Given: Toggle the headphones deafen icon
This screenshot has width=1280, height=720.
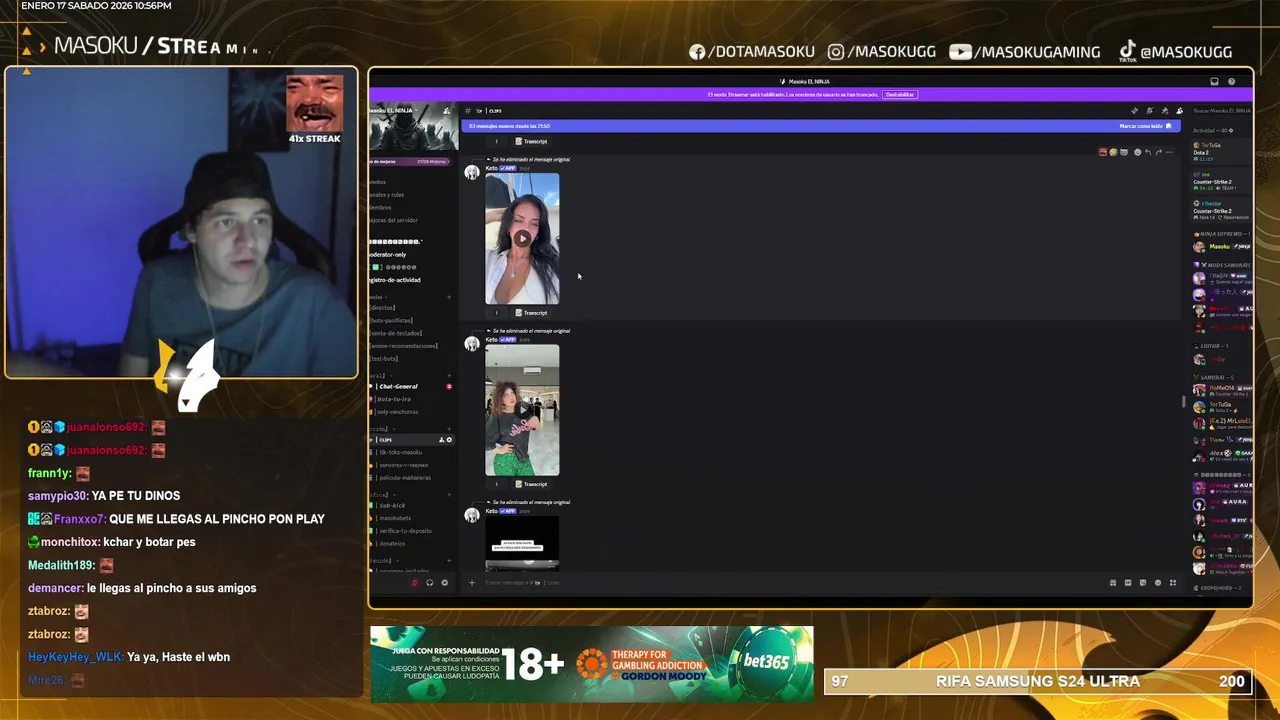Looking at the screenshot, I should tap(430, 583).
